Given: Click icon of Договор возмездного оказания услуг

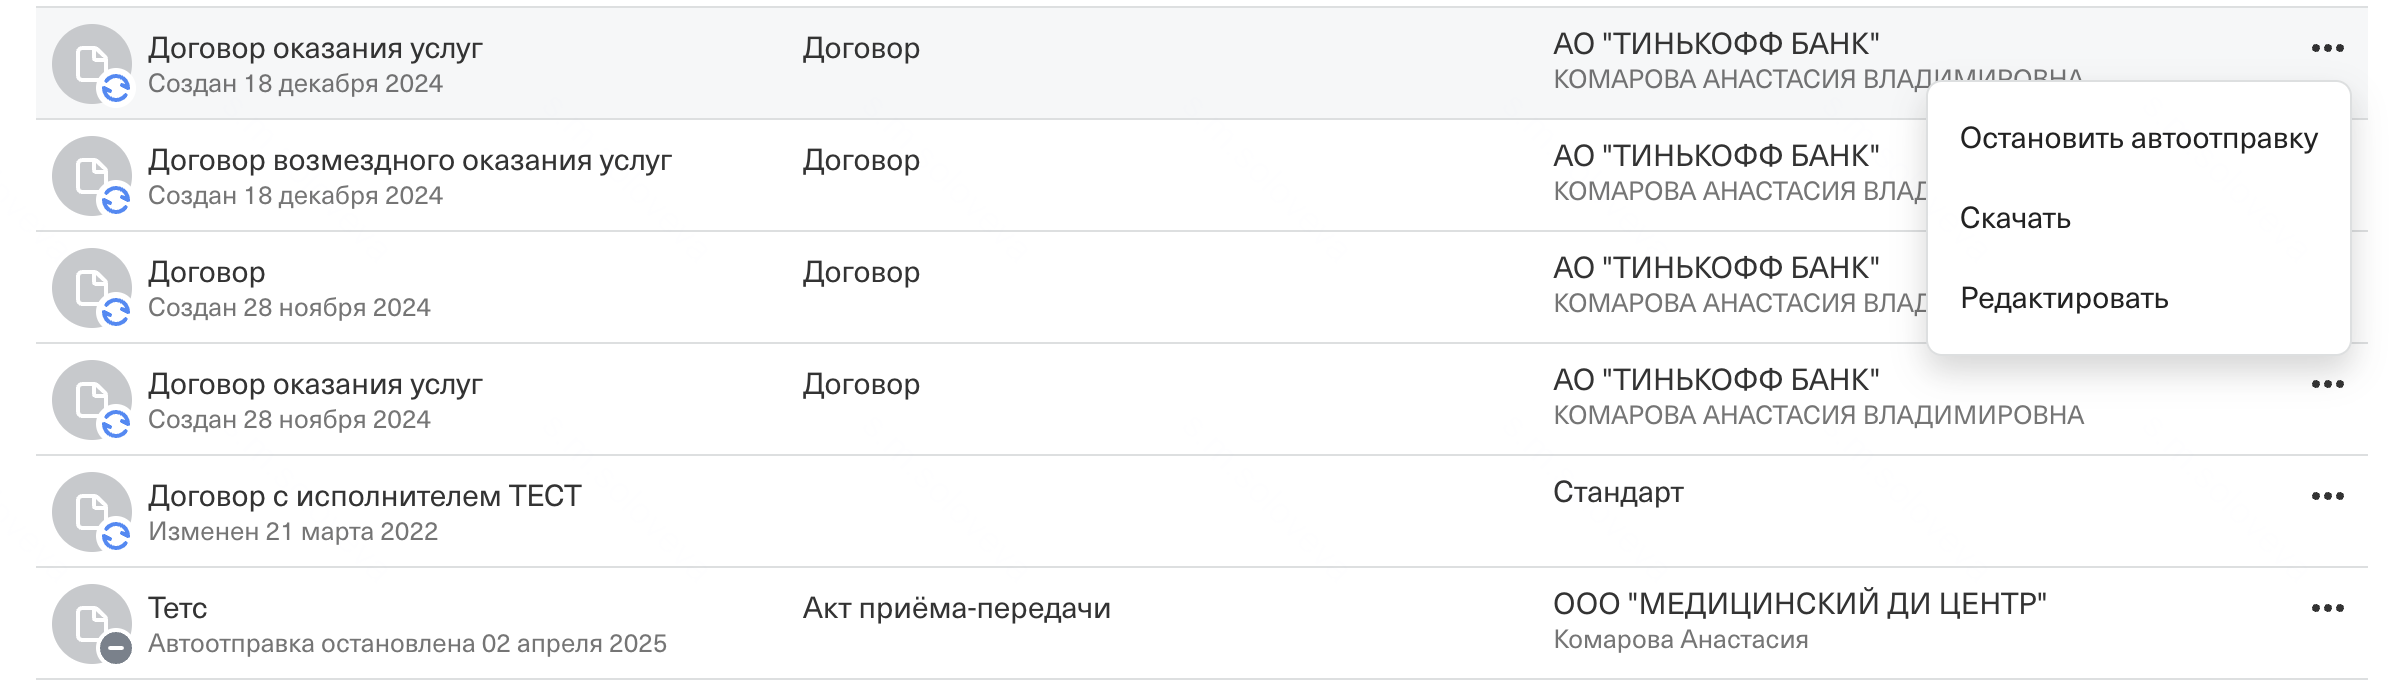Looking at the screenshot, I should [92, 176].
